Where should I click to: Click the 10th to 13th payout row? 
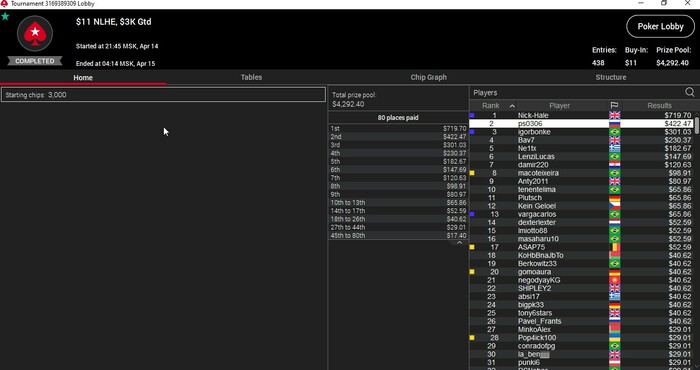point(398,203)
